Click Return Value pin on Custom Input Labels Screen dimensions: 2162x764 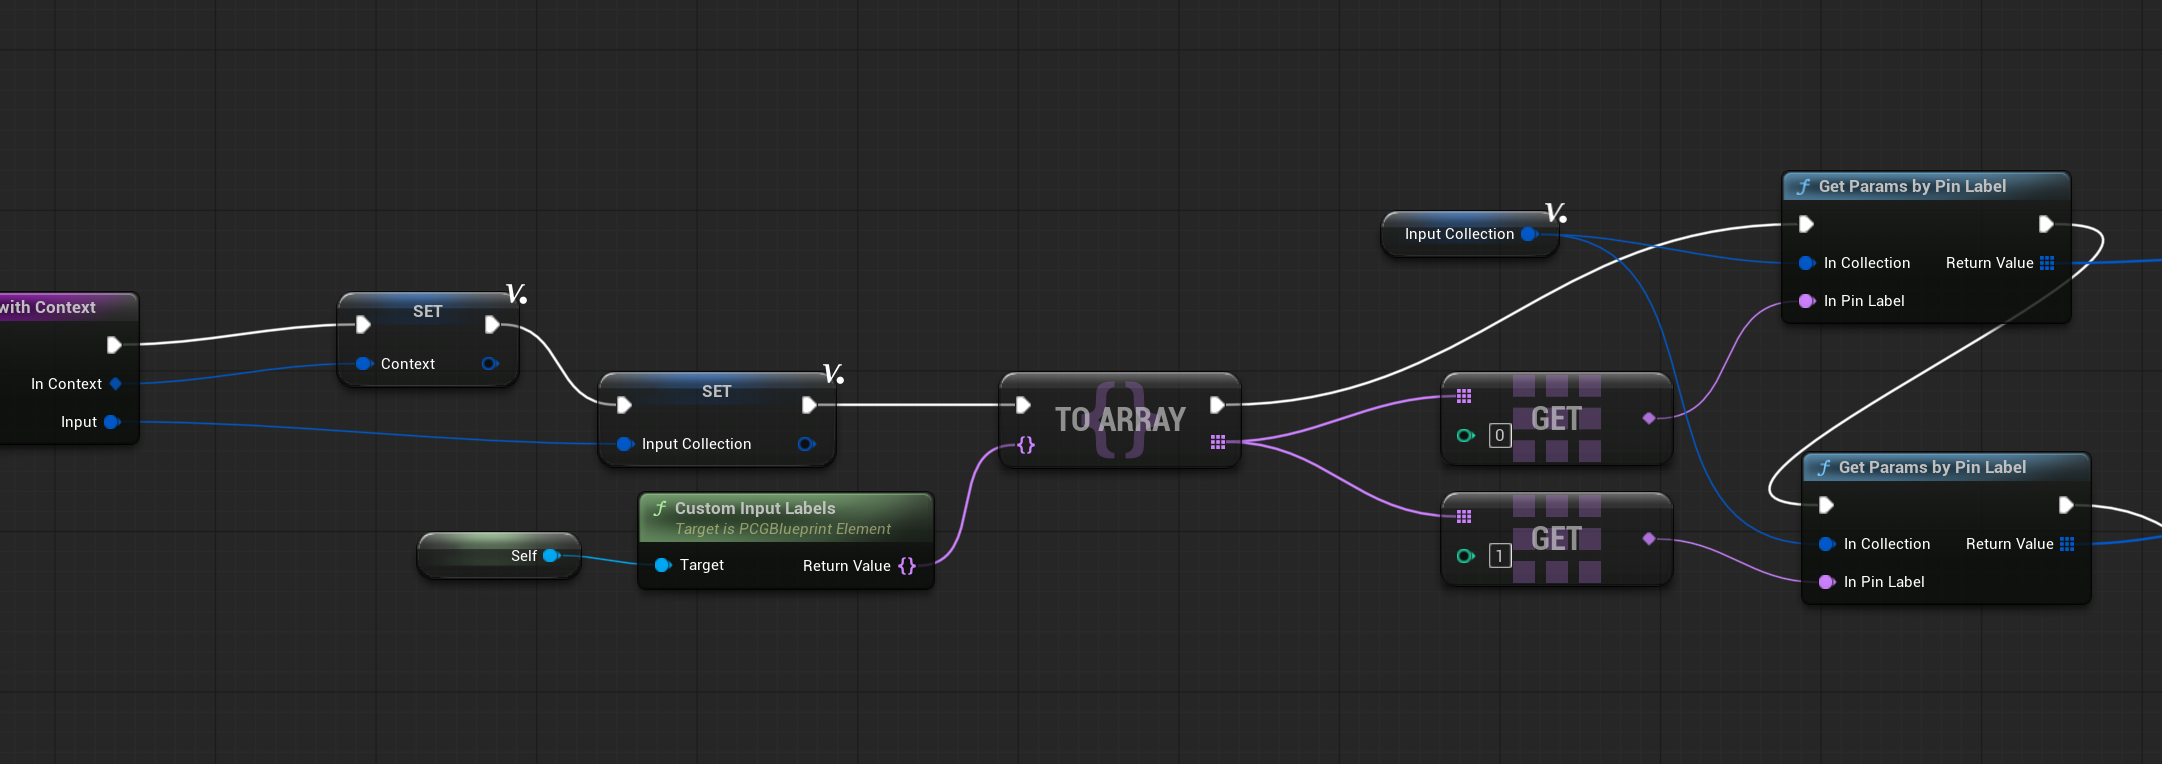point(907,566)
